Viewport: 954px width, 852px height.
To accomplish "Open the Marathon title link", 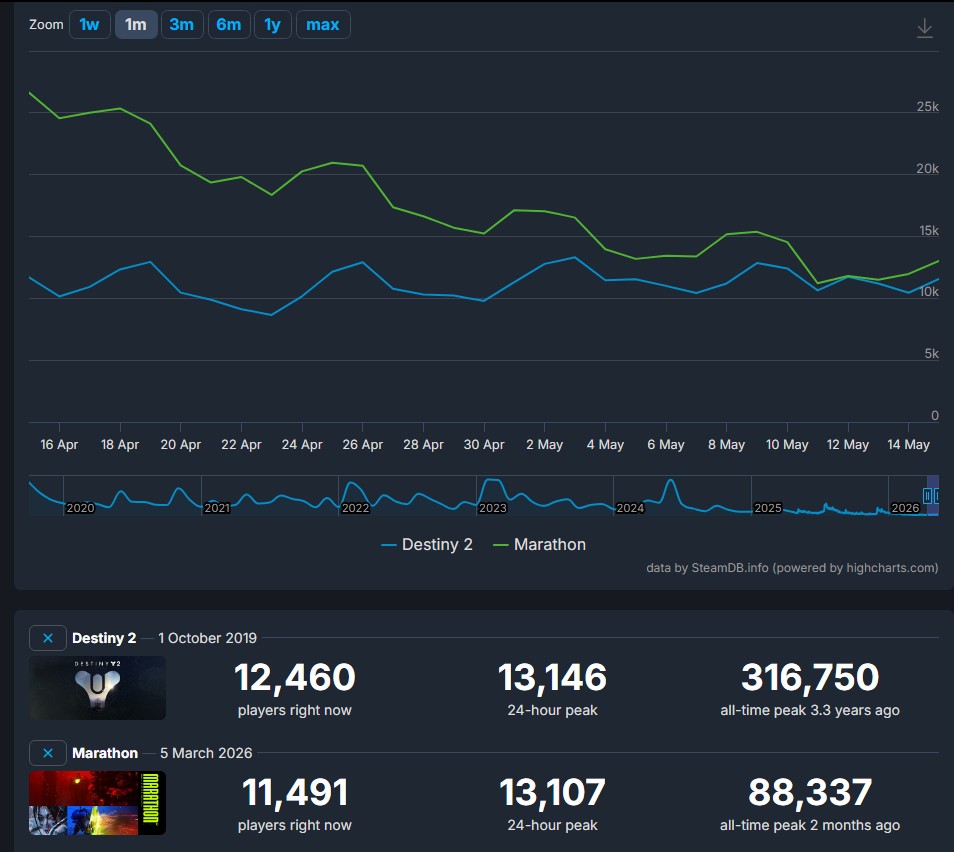I will (105, 753).
